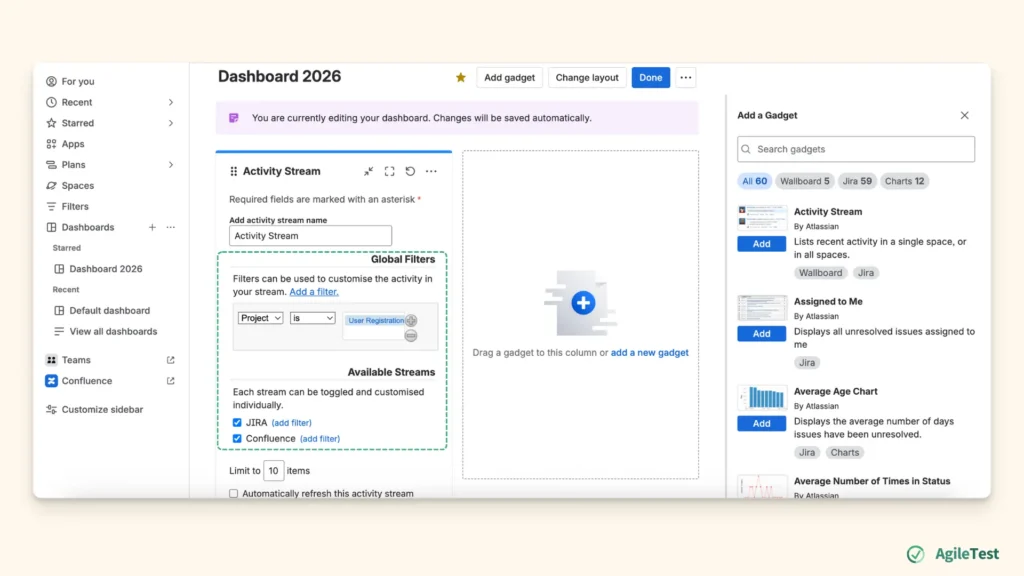Open Dashboards section in the sidebar

pos(88,227)
